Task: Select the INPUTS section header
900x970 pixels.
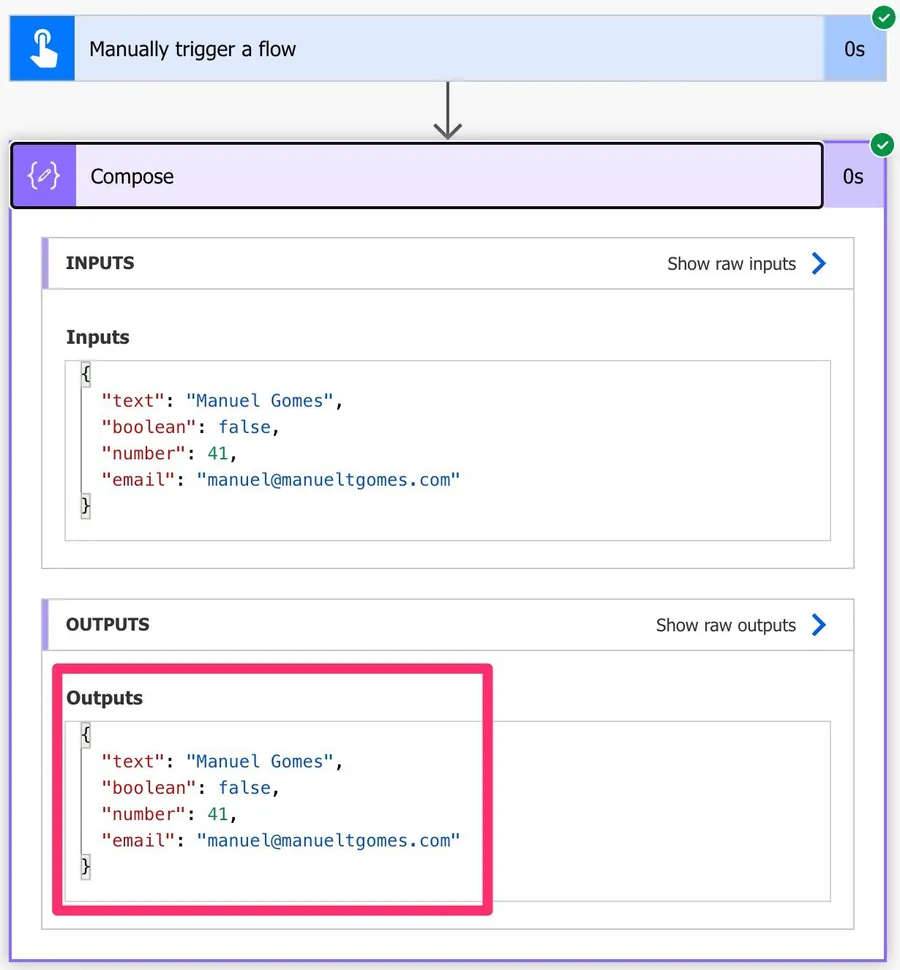Action: 100,263
